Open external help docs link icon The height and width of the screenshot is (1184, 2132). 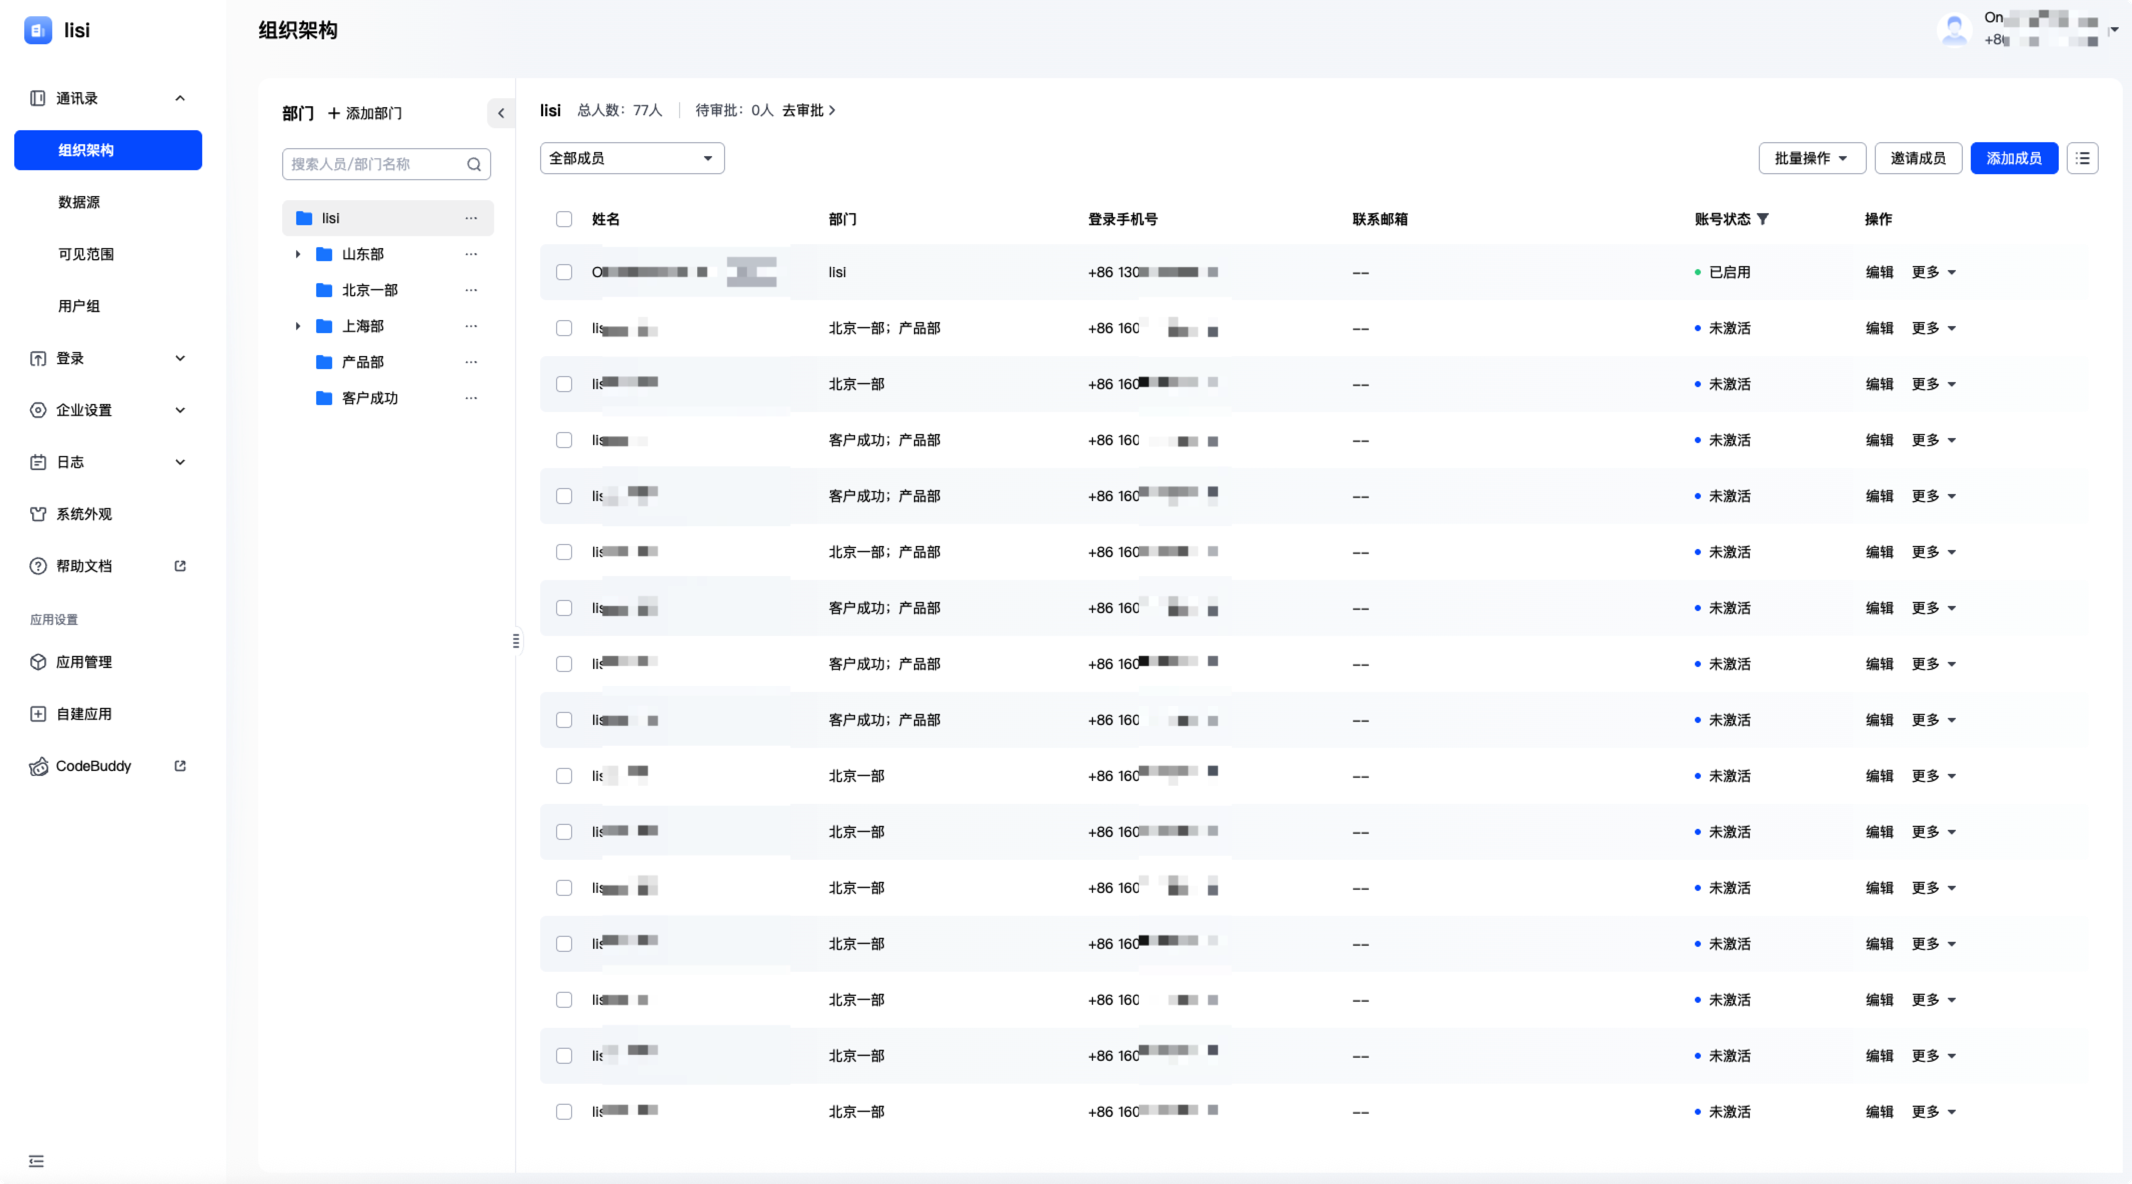click(180, 566)
